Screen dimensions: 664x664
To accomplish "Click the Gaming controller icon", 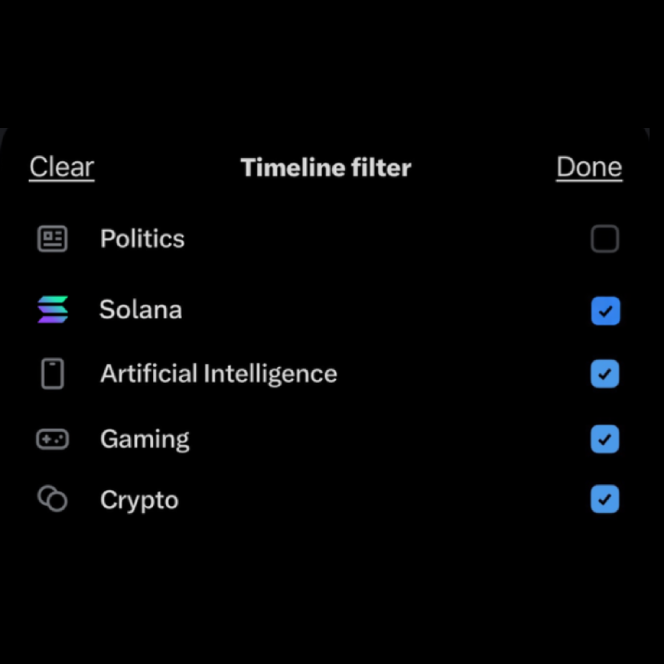I will (x=52, y=439).
